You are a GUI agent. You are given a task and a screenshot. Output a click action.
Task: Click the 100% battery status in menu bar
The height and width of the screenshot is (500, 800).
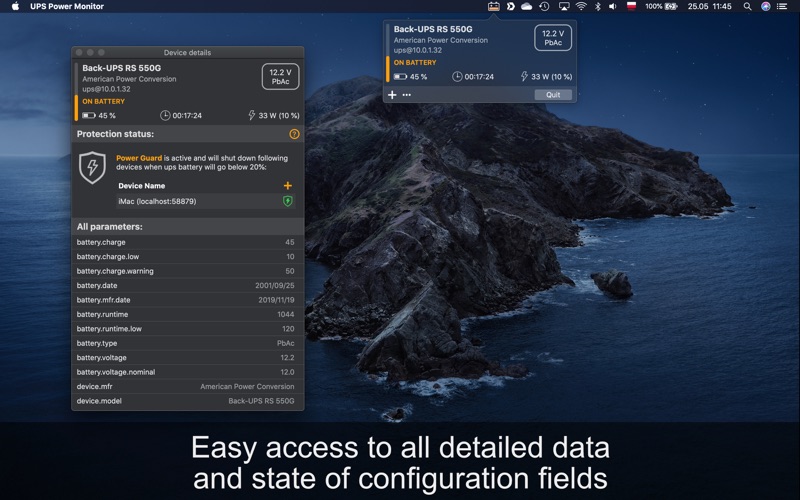pos(661,7)
